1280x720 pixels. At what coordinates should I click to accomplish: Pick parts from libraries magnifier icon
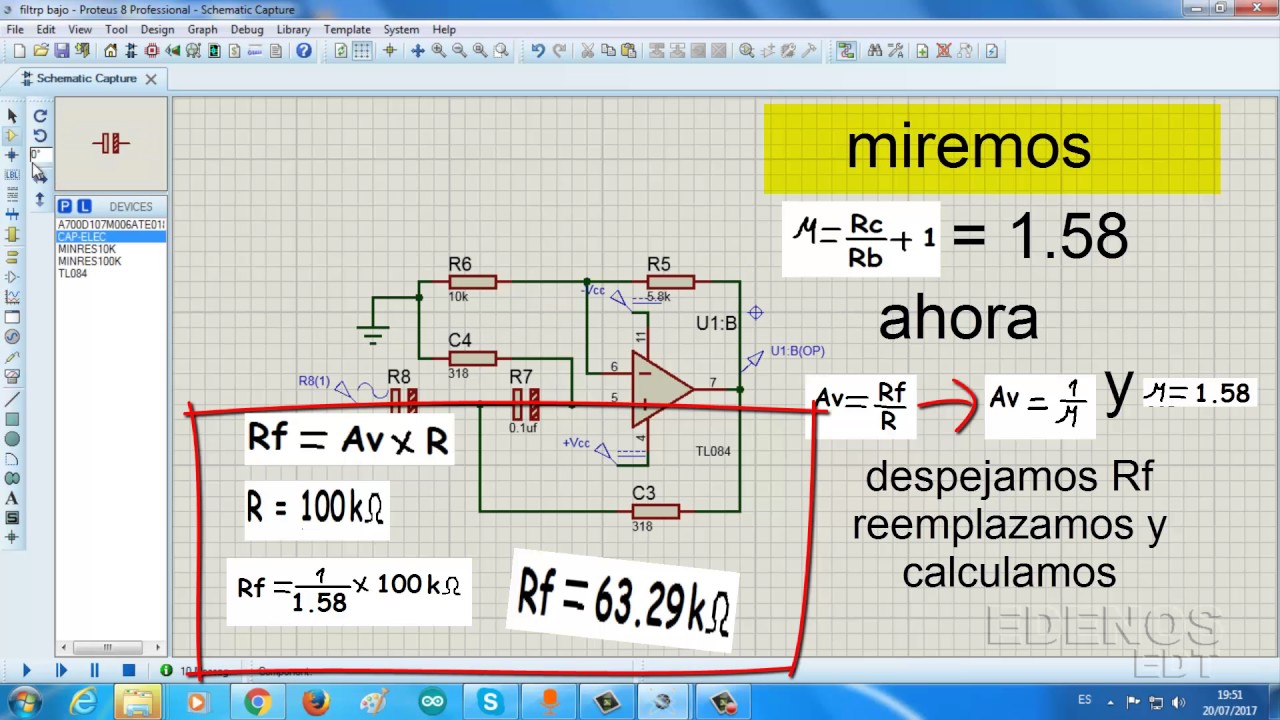(746, 50)
